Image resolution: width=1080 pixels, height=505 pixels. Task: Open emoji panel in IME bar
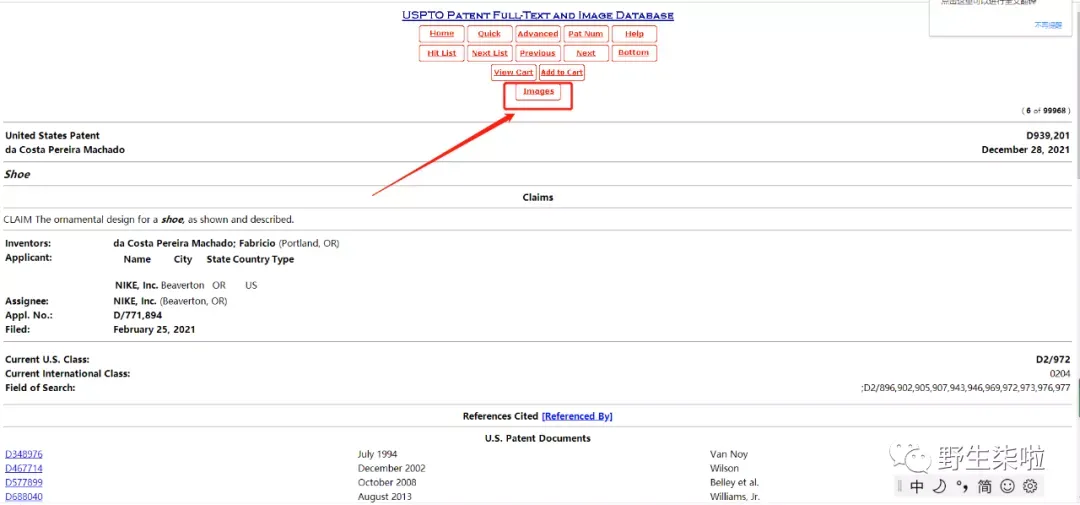click(x=1008, y=486)
